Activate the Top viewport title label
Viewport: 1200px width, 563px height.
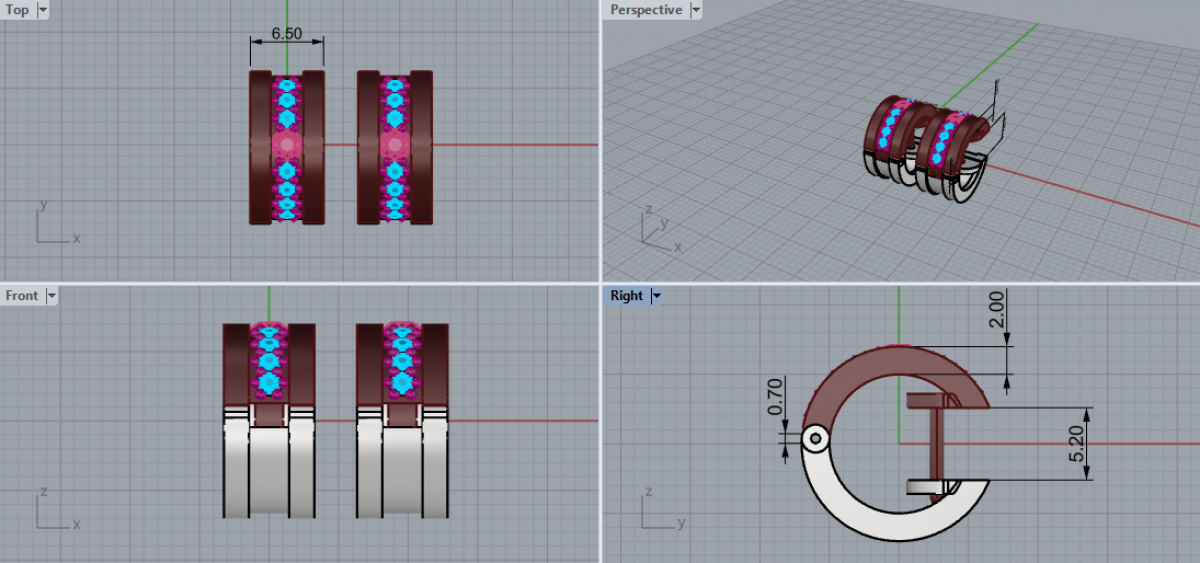pyautogui.click(x=17, y=10)
